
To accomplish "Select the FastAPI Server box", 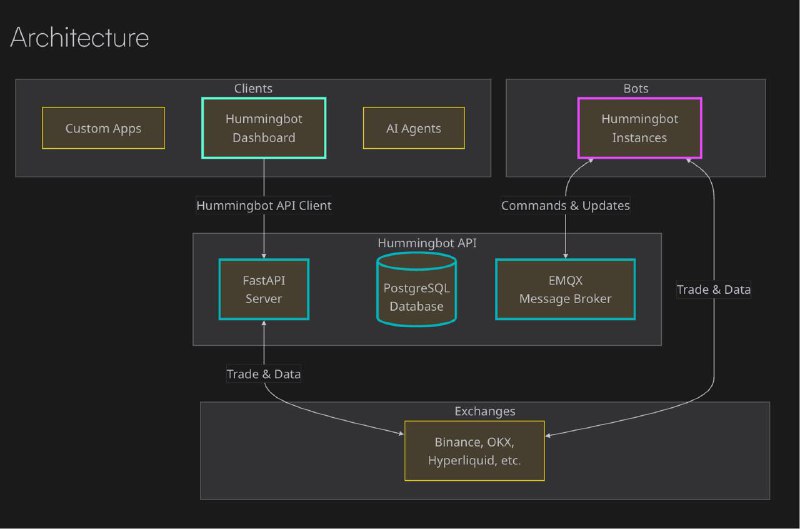I will [264, 290].
